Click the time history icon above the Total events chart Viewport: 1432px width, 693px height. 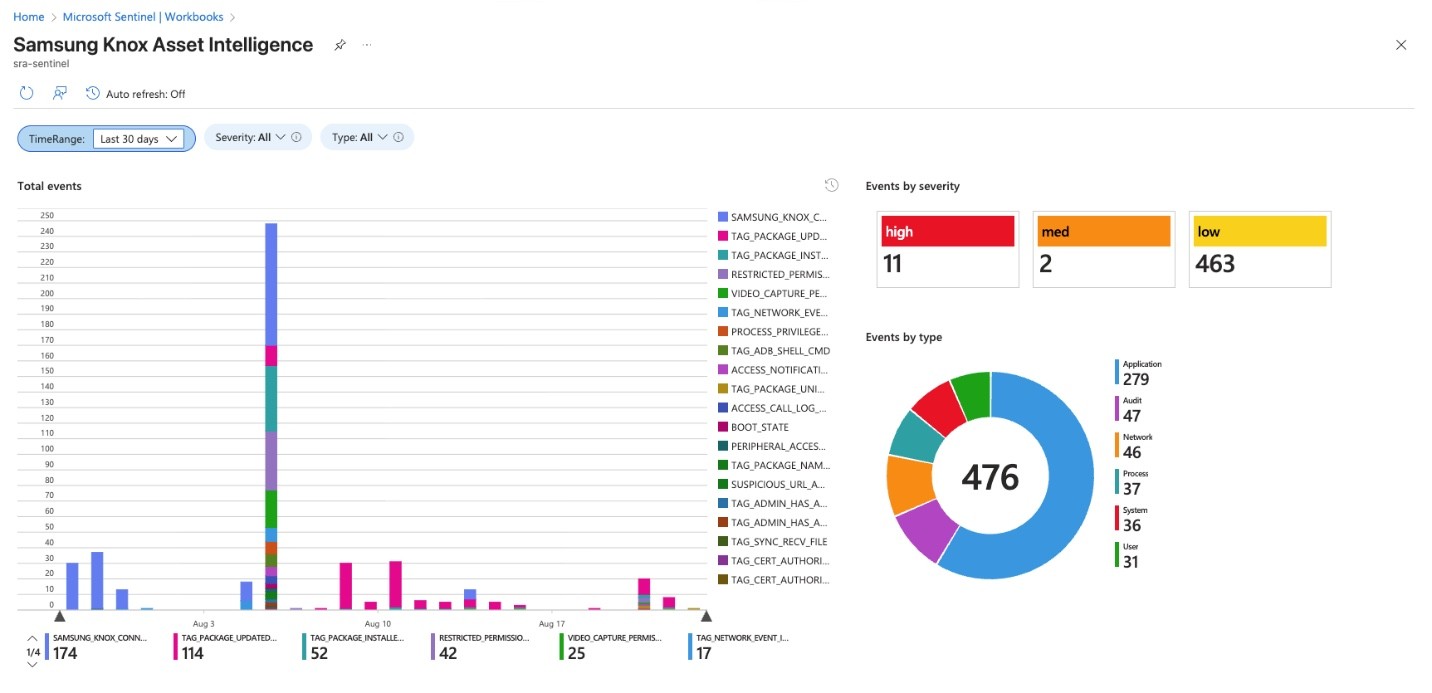831,185
